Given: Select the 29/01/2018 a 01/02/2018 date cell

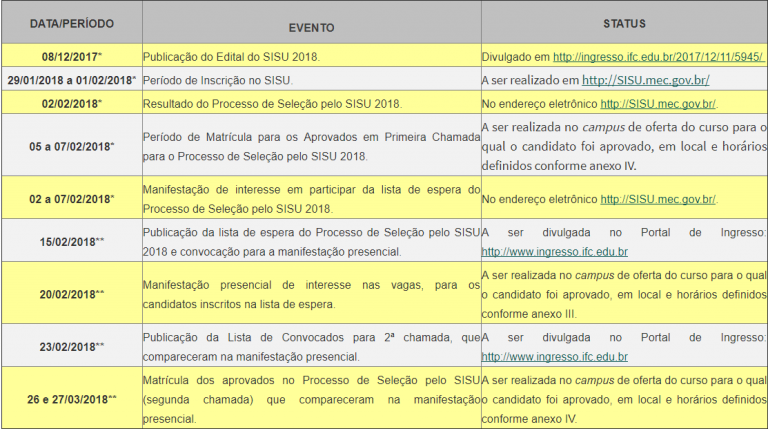Looking at the screenshot, I should [x=70, y=80].
